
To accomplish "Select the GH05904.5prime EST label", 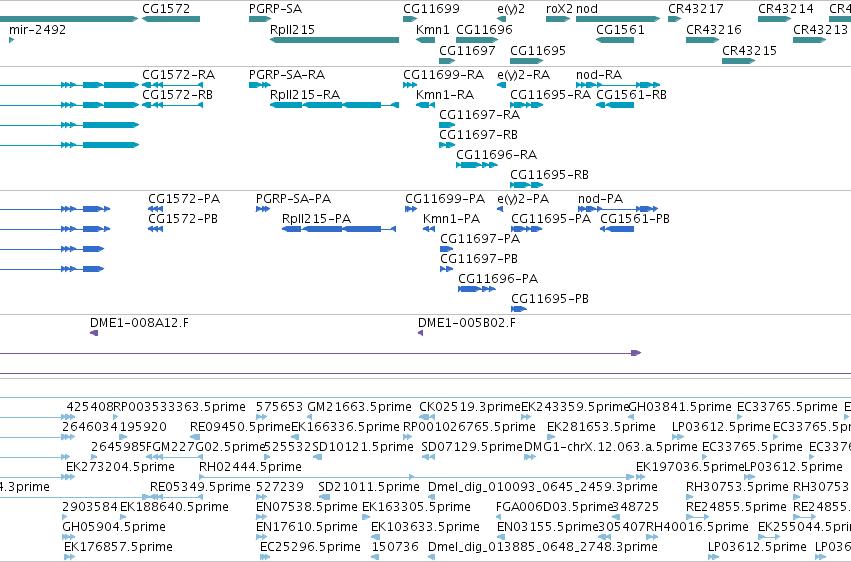I will click(114, 527).
